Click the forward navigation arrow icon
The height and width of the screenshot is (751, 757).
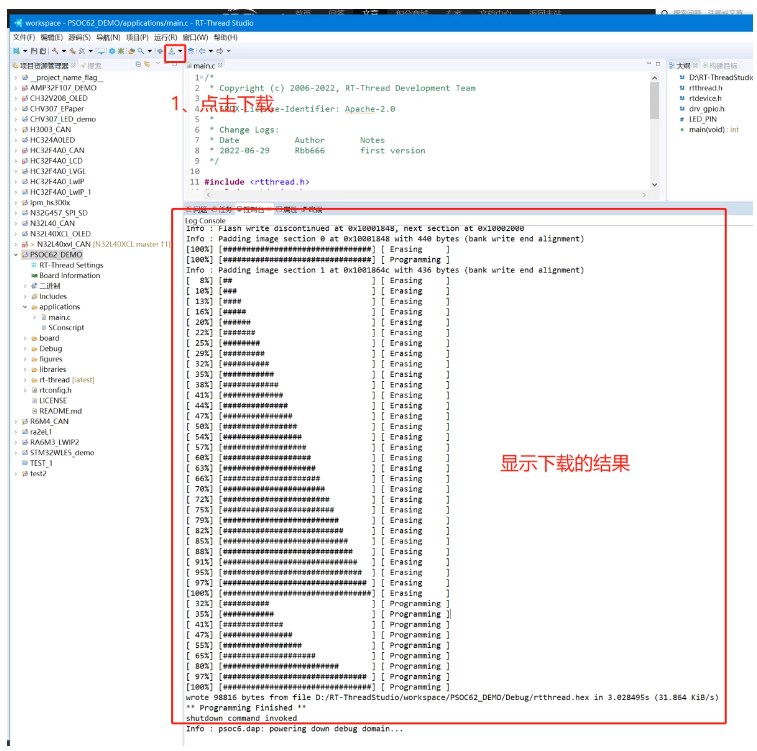pyautogui.click(x=220, y=51)
